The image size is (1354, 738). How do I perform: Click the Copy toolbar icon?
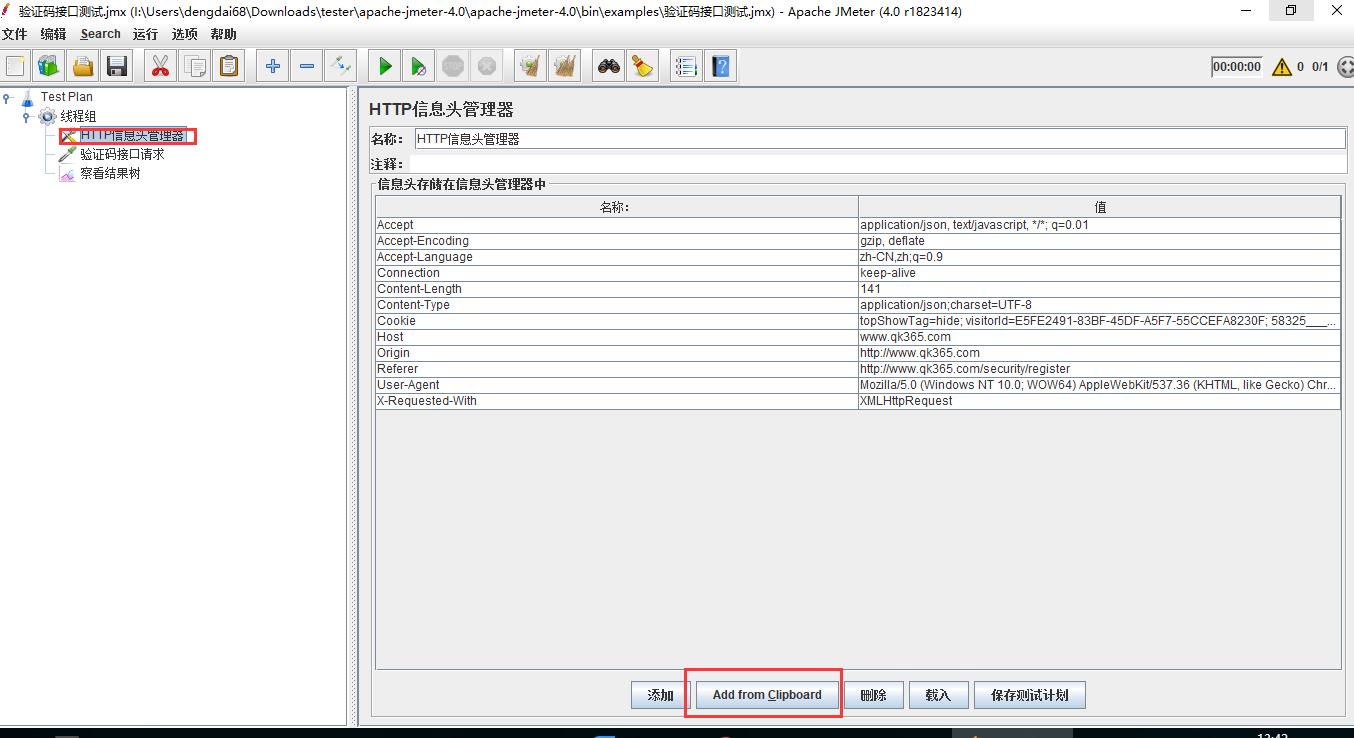[x=195, y=67]
